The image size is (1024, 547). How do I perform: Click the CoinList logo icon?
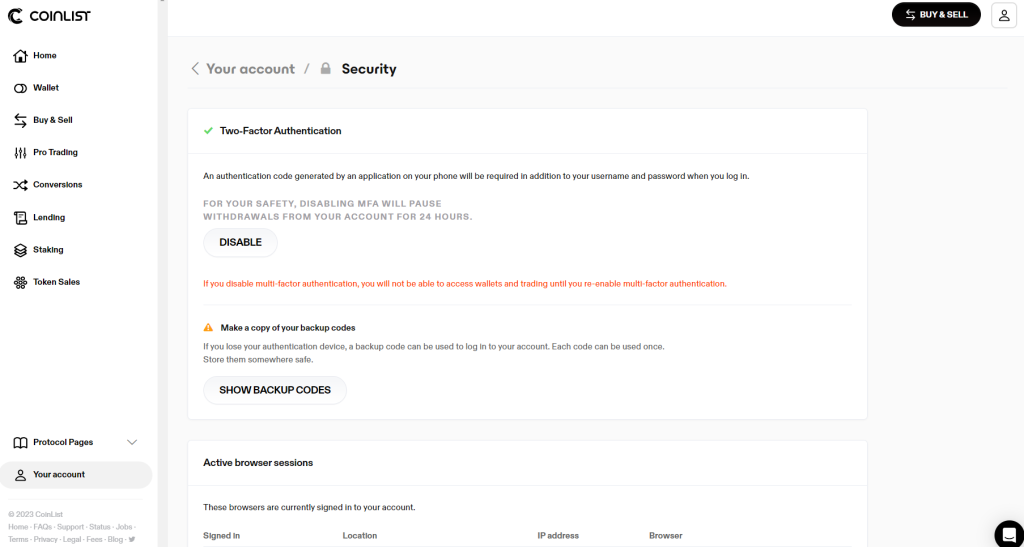[x=16, y=16]
